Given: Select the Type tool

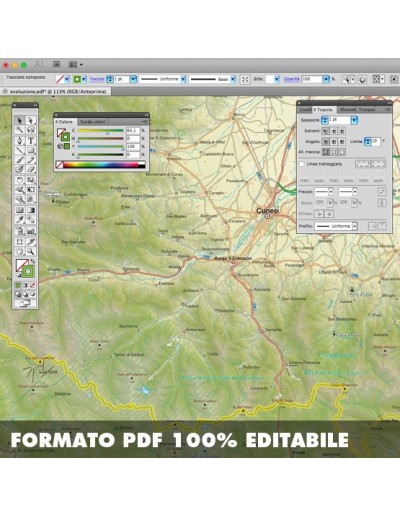Looking at the screenshot, I should (30, 140).
